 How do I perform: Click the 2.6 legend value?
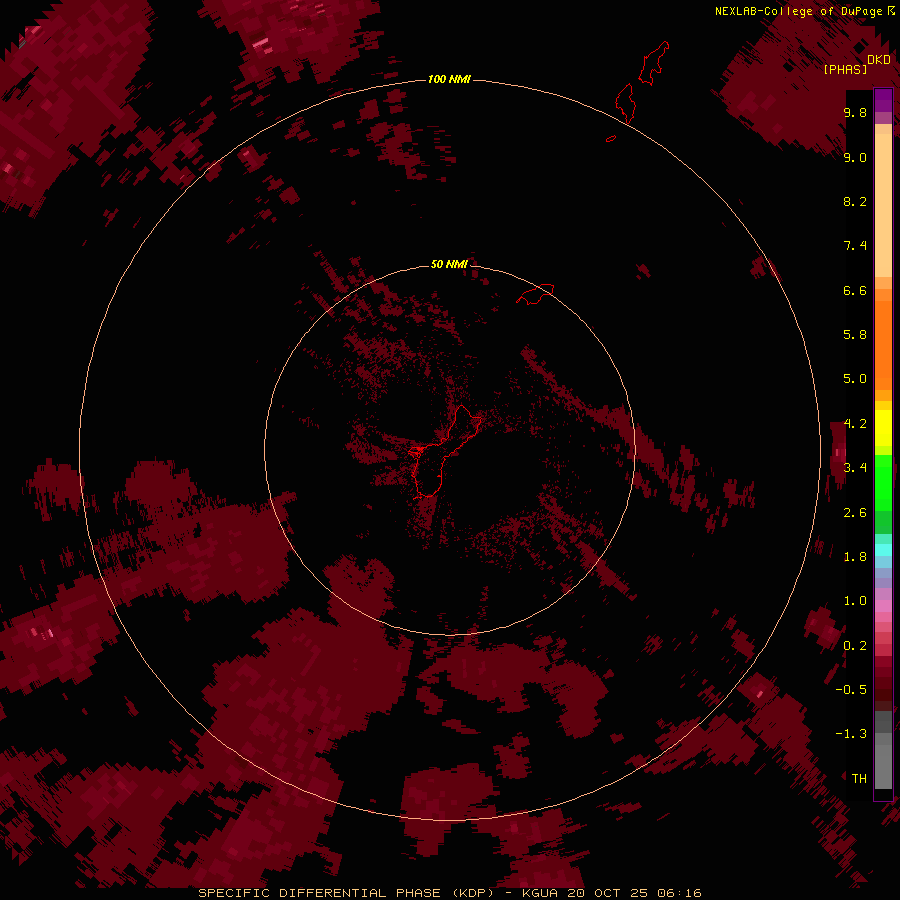click(x=855, y=513)
